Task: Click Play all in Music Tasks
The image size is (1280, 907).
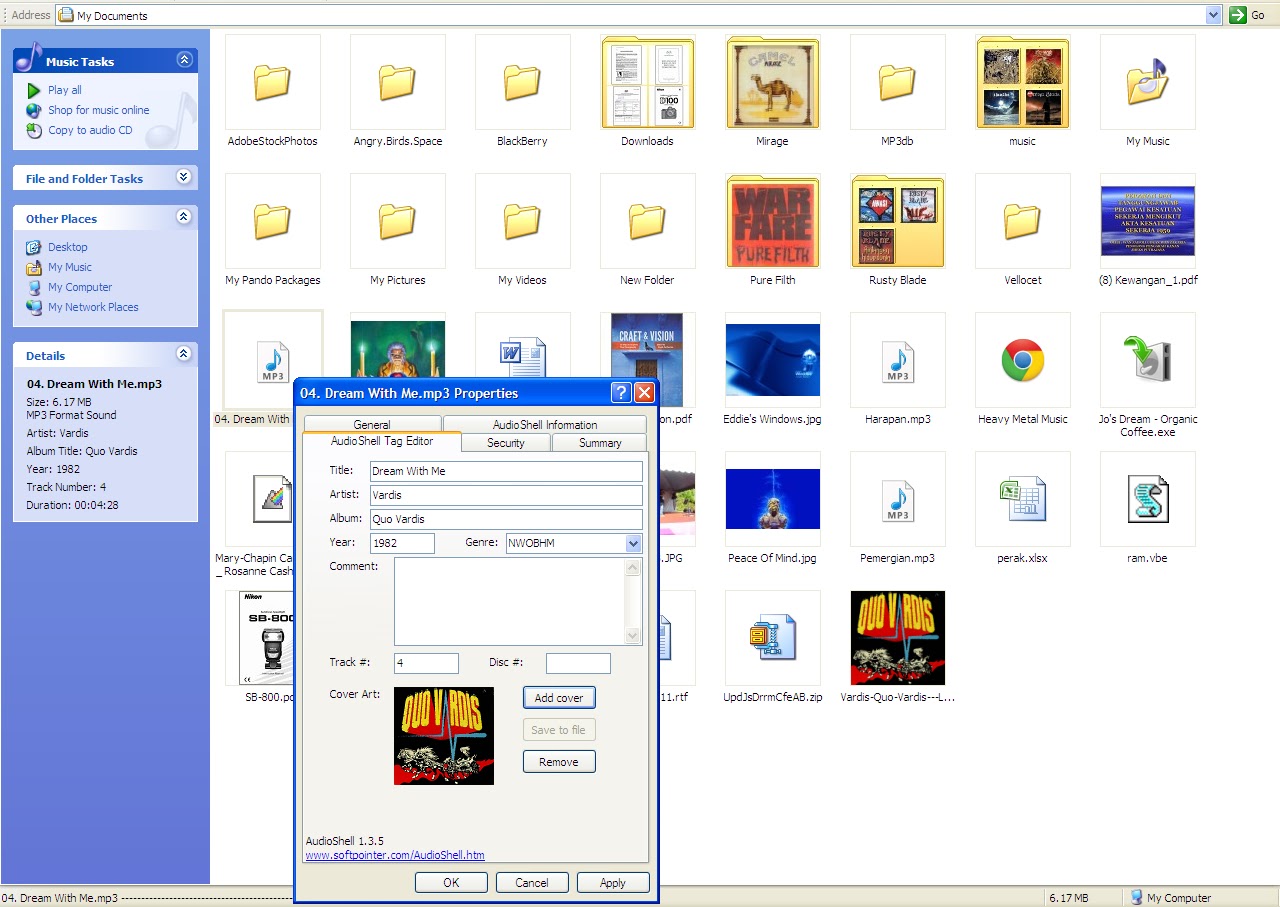Action: [65, 90]
